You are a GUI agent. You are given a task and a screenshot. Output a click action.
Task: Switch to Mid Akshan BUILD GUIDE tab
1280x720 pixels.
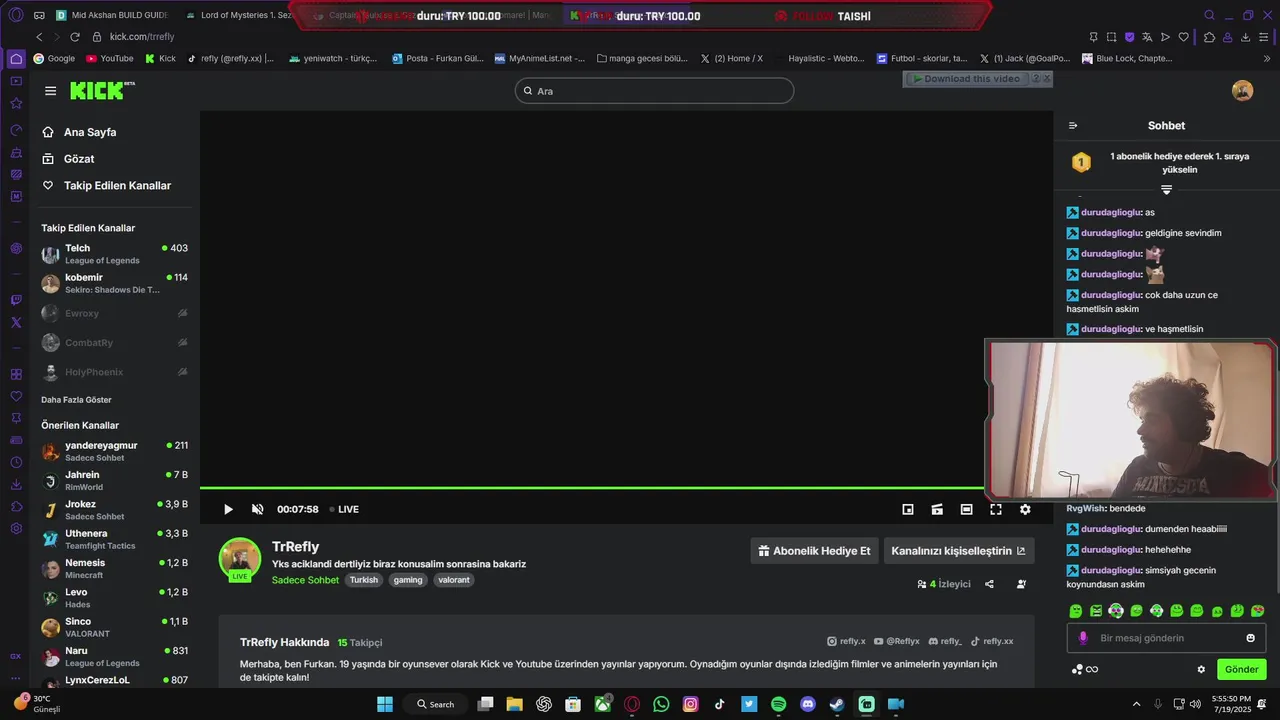112,16
